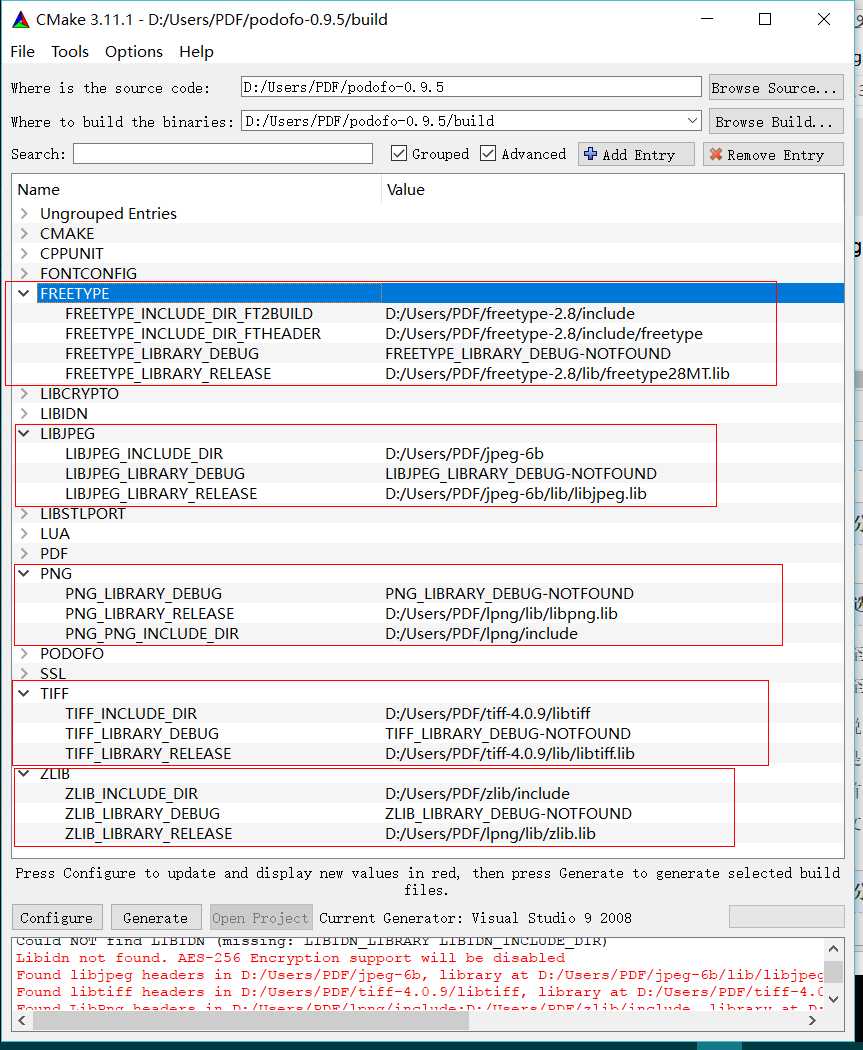
Task: Select the ZLIB_LIBRARY_RELEASE entry
Action: coord(149,834)
